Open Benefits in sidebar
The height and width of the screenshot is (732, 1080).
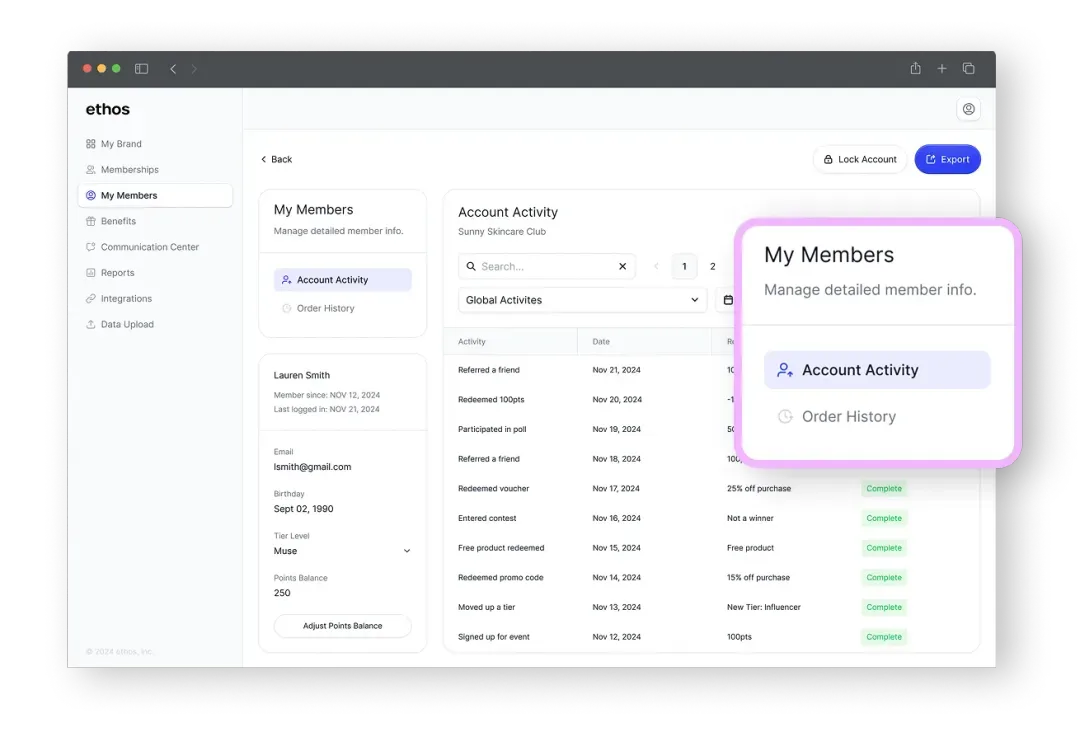(x=118, y=221)
